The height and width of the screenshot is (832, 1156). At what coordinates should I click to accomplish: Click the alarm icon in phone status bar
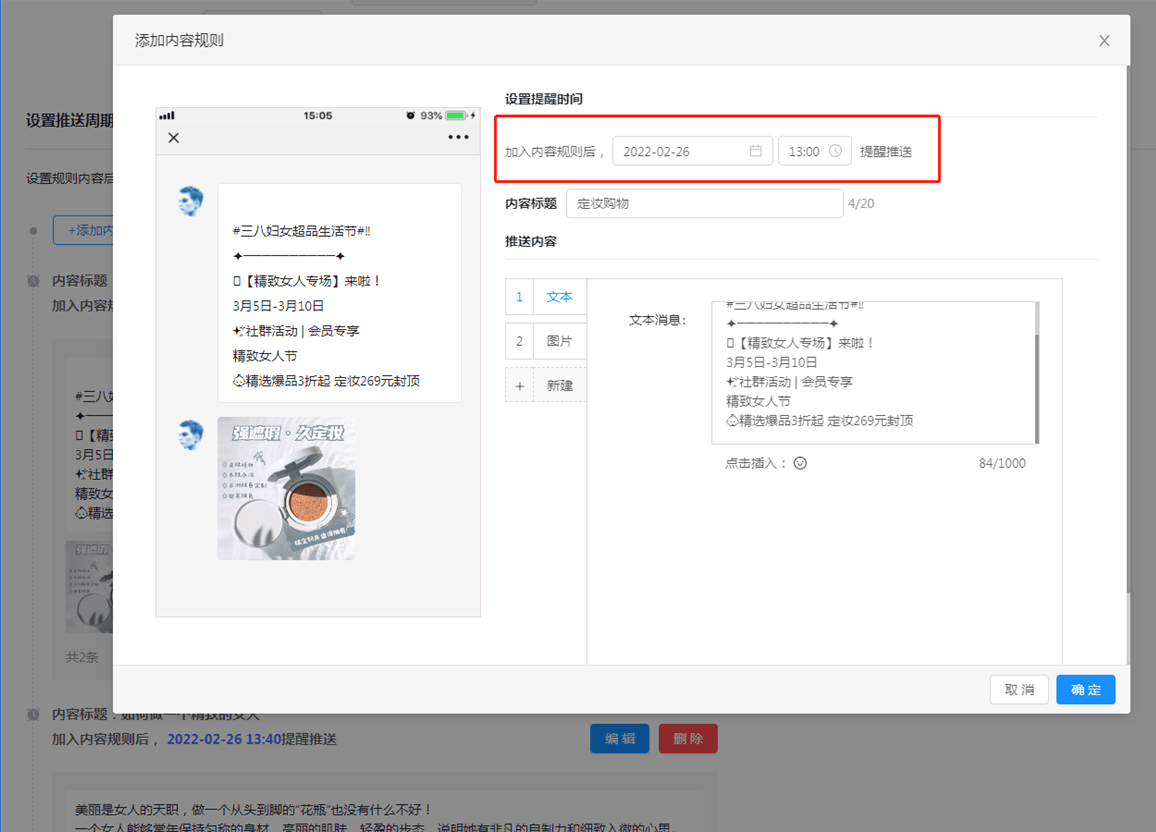coord(411,116)
